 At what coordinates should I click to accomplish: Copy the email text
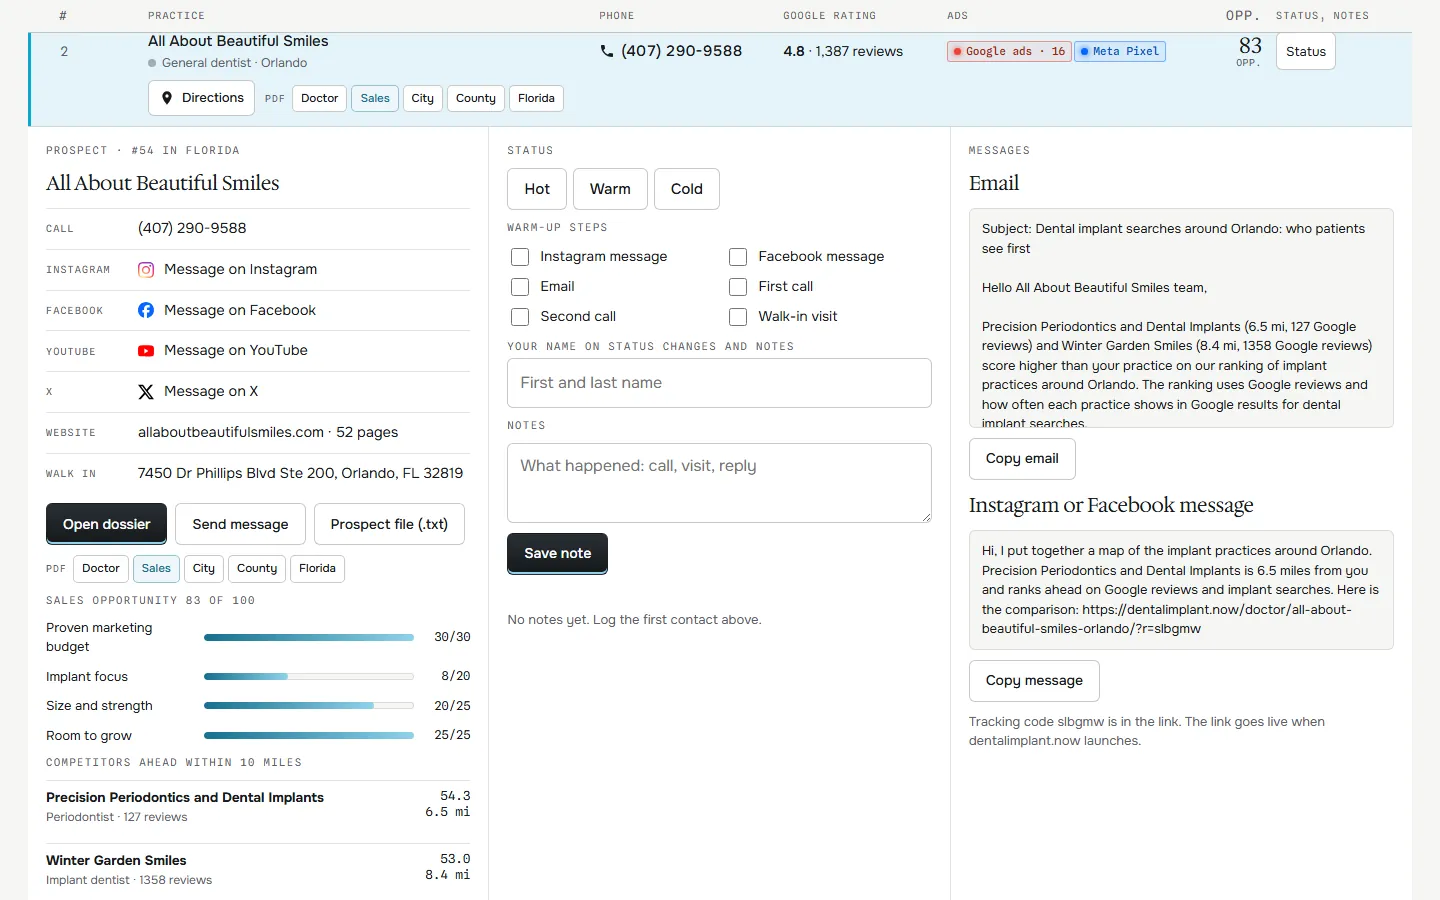tap(1022, 458)
